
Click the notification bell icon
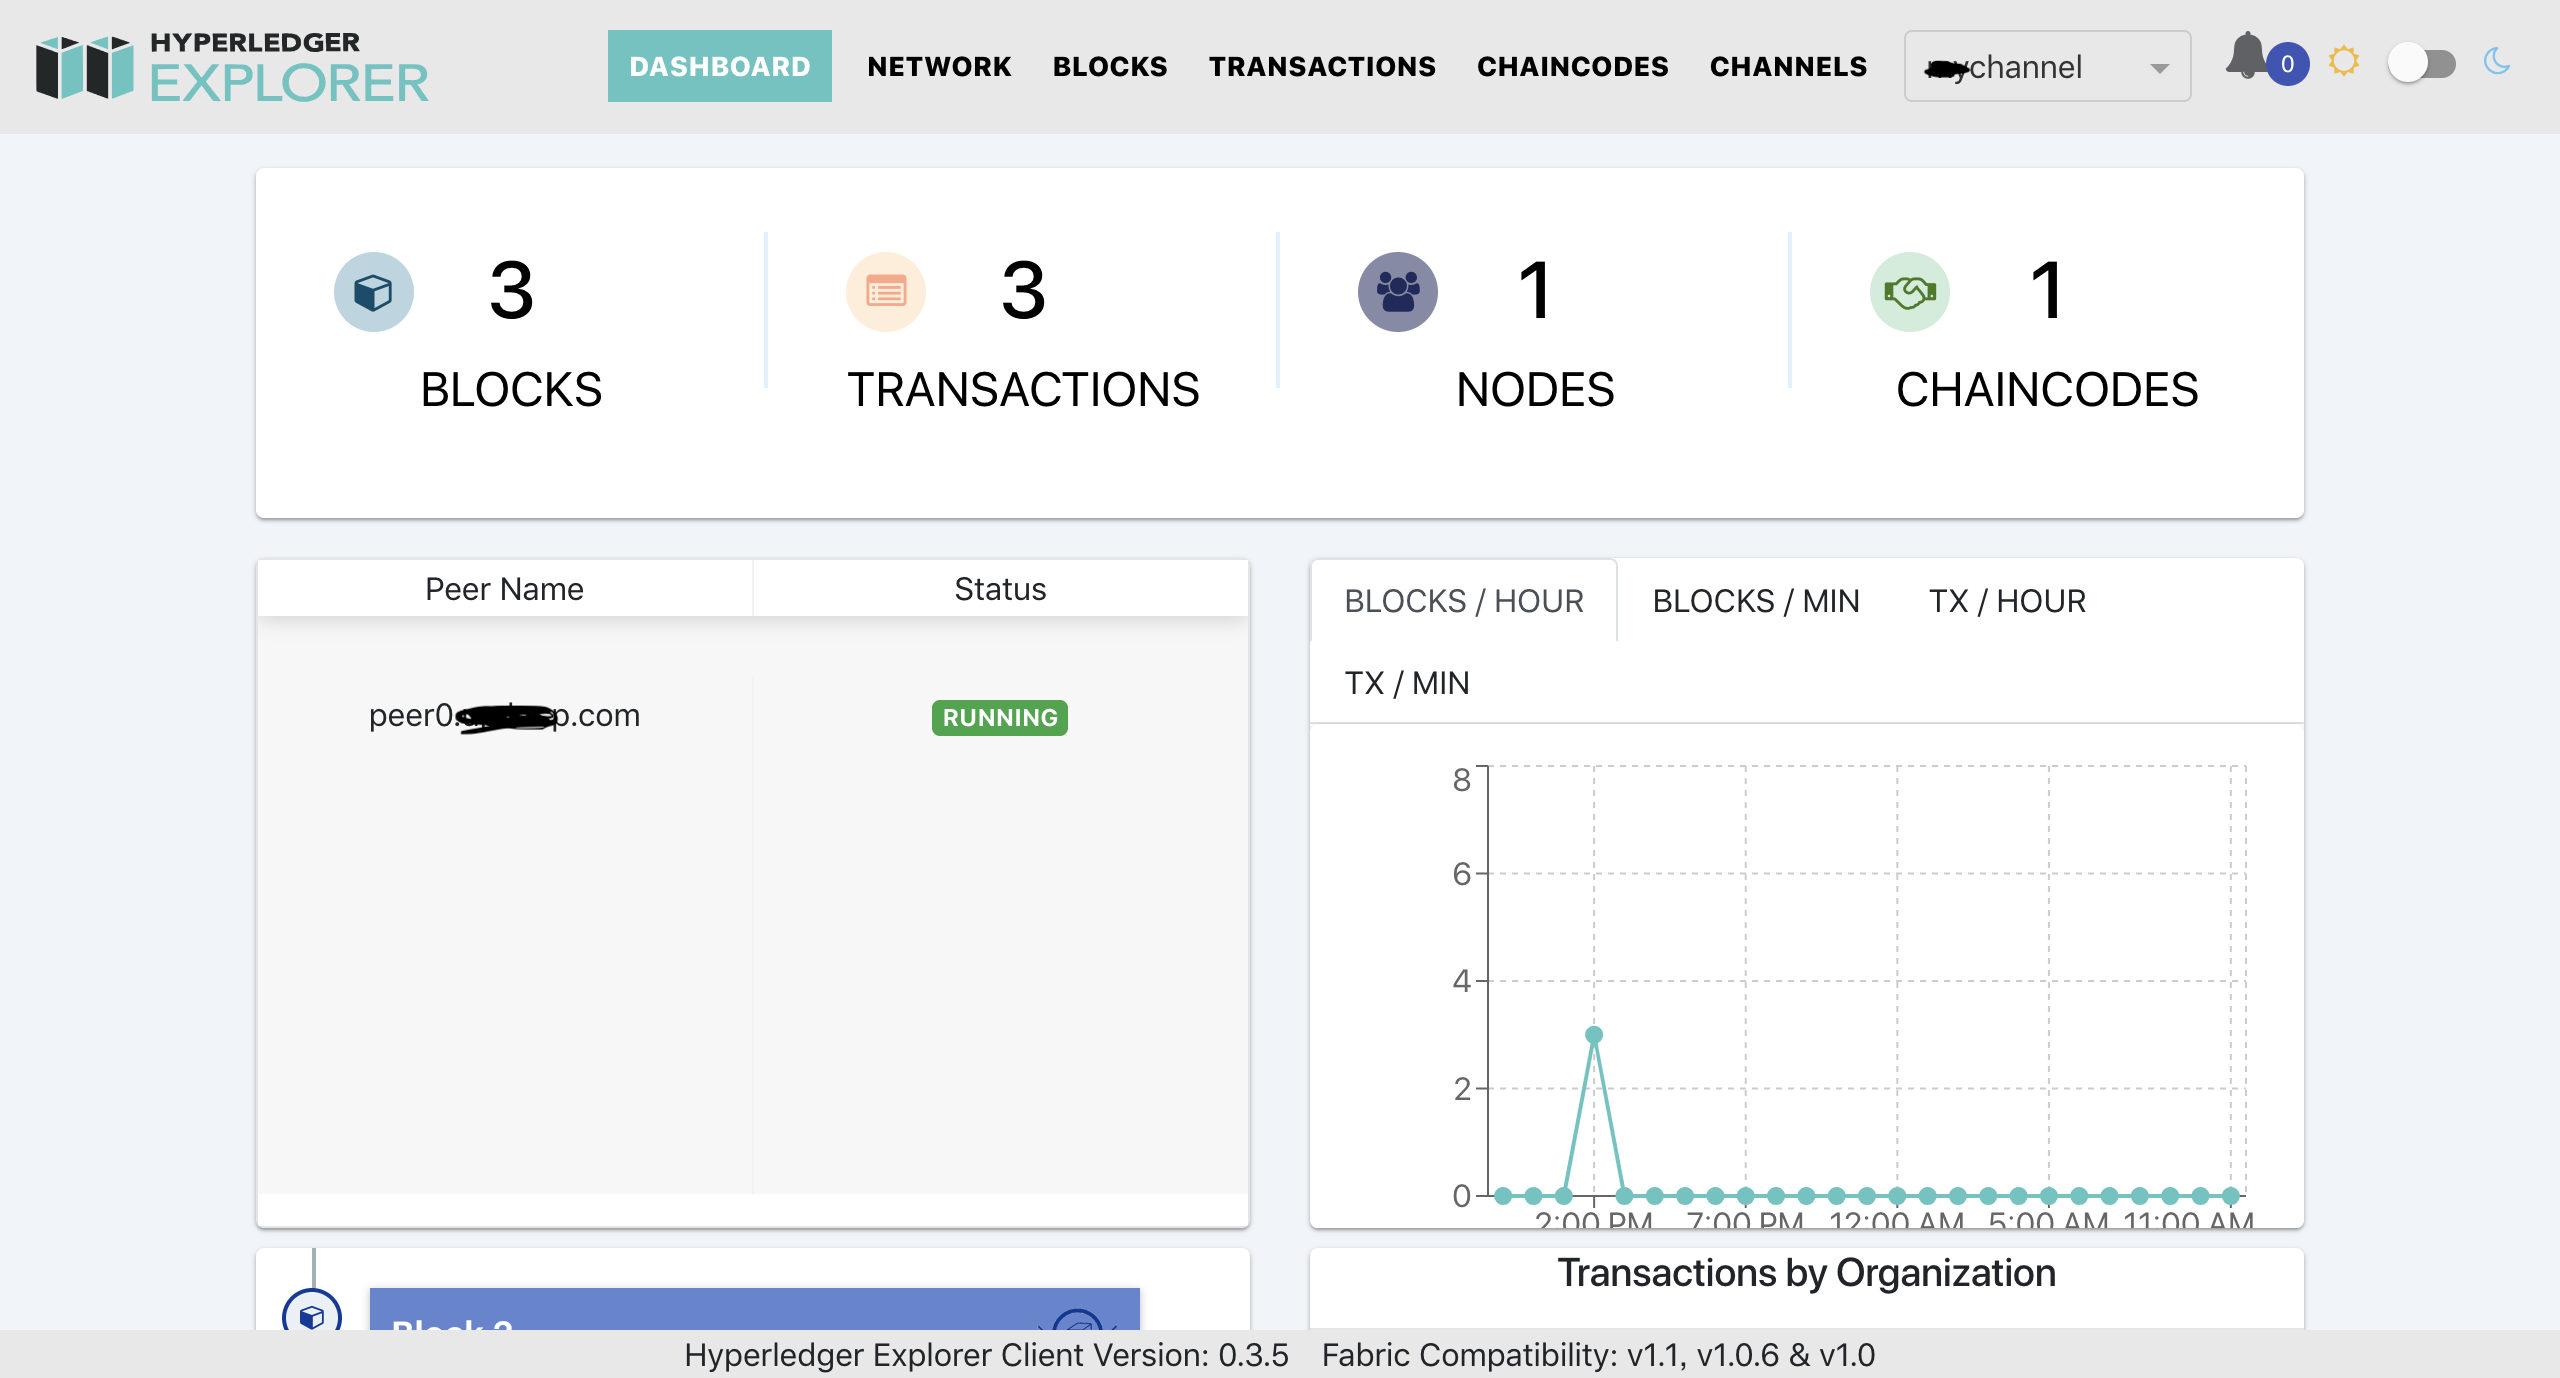click(x=2247, y=56)
